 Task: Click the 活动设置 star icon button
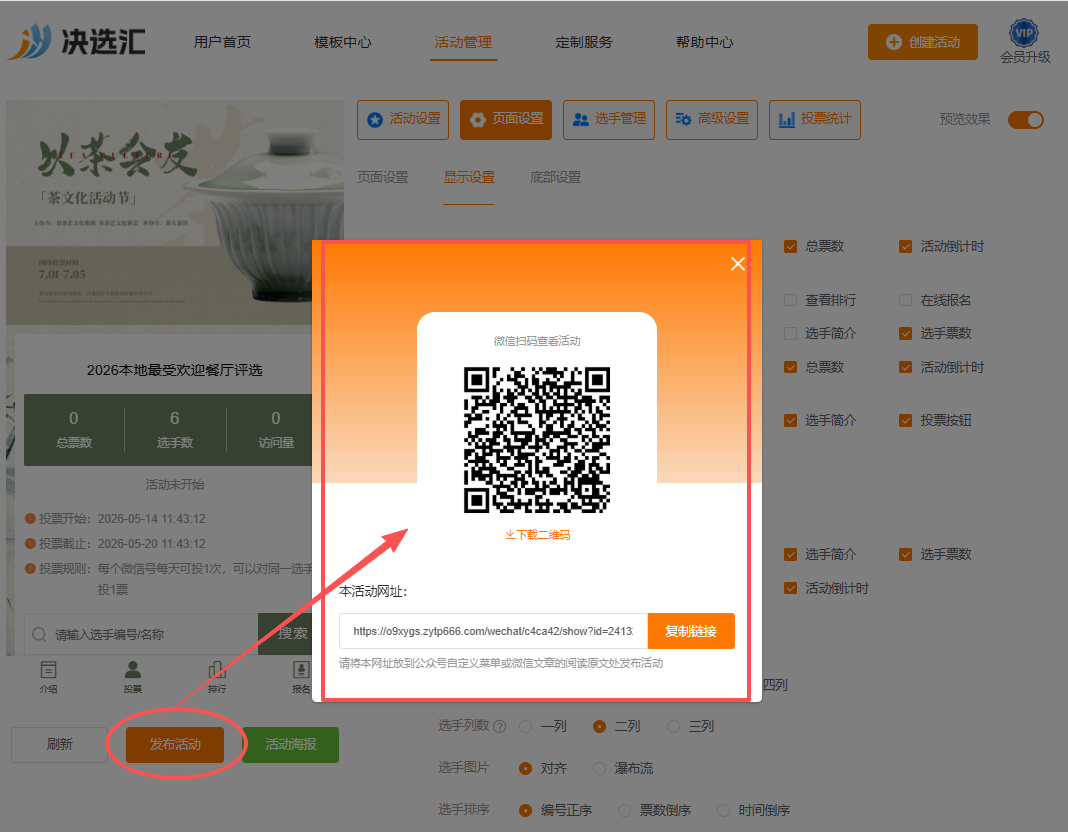403,120
